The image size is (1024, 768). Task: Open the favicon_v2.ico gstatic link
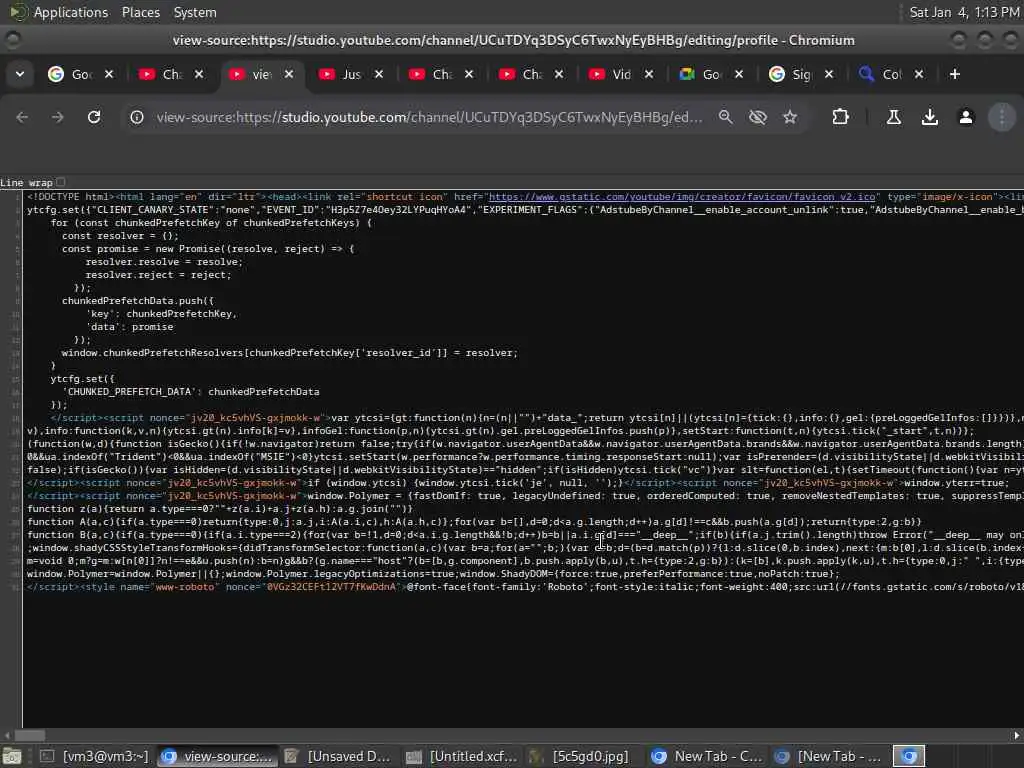point(682,197)
